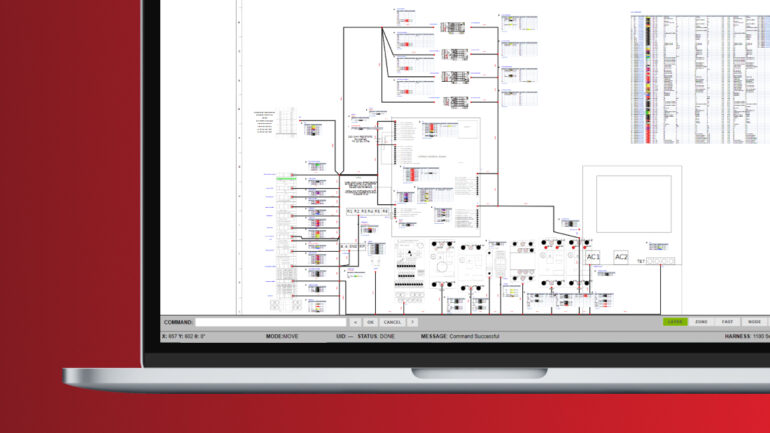Toggle the green LAYER button
This screenshot has height=433, width=770.
675,322
